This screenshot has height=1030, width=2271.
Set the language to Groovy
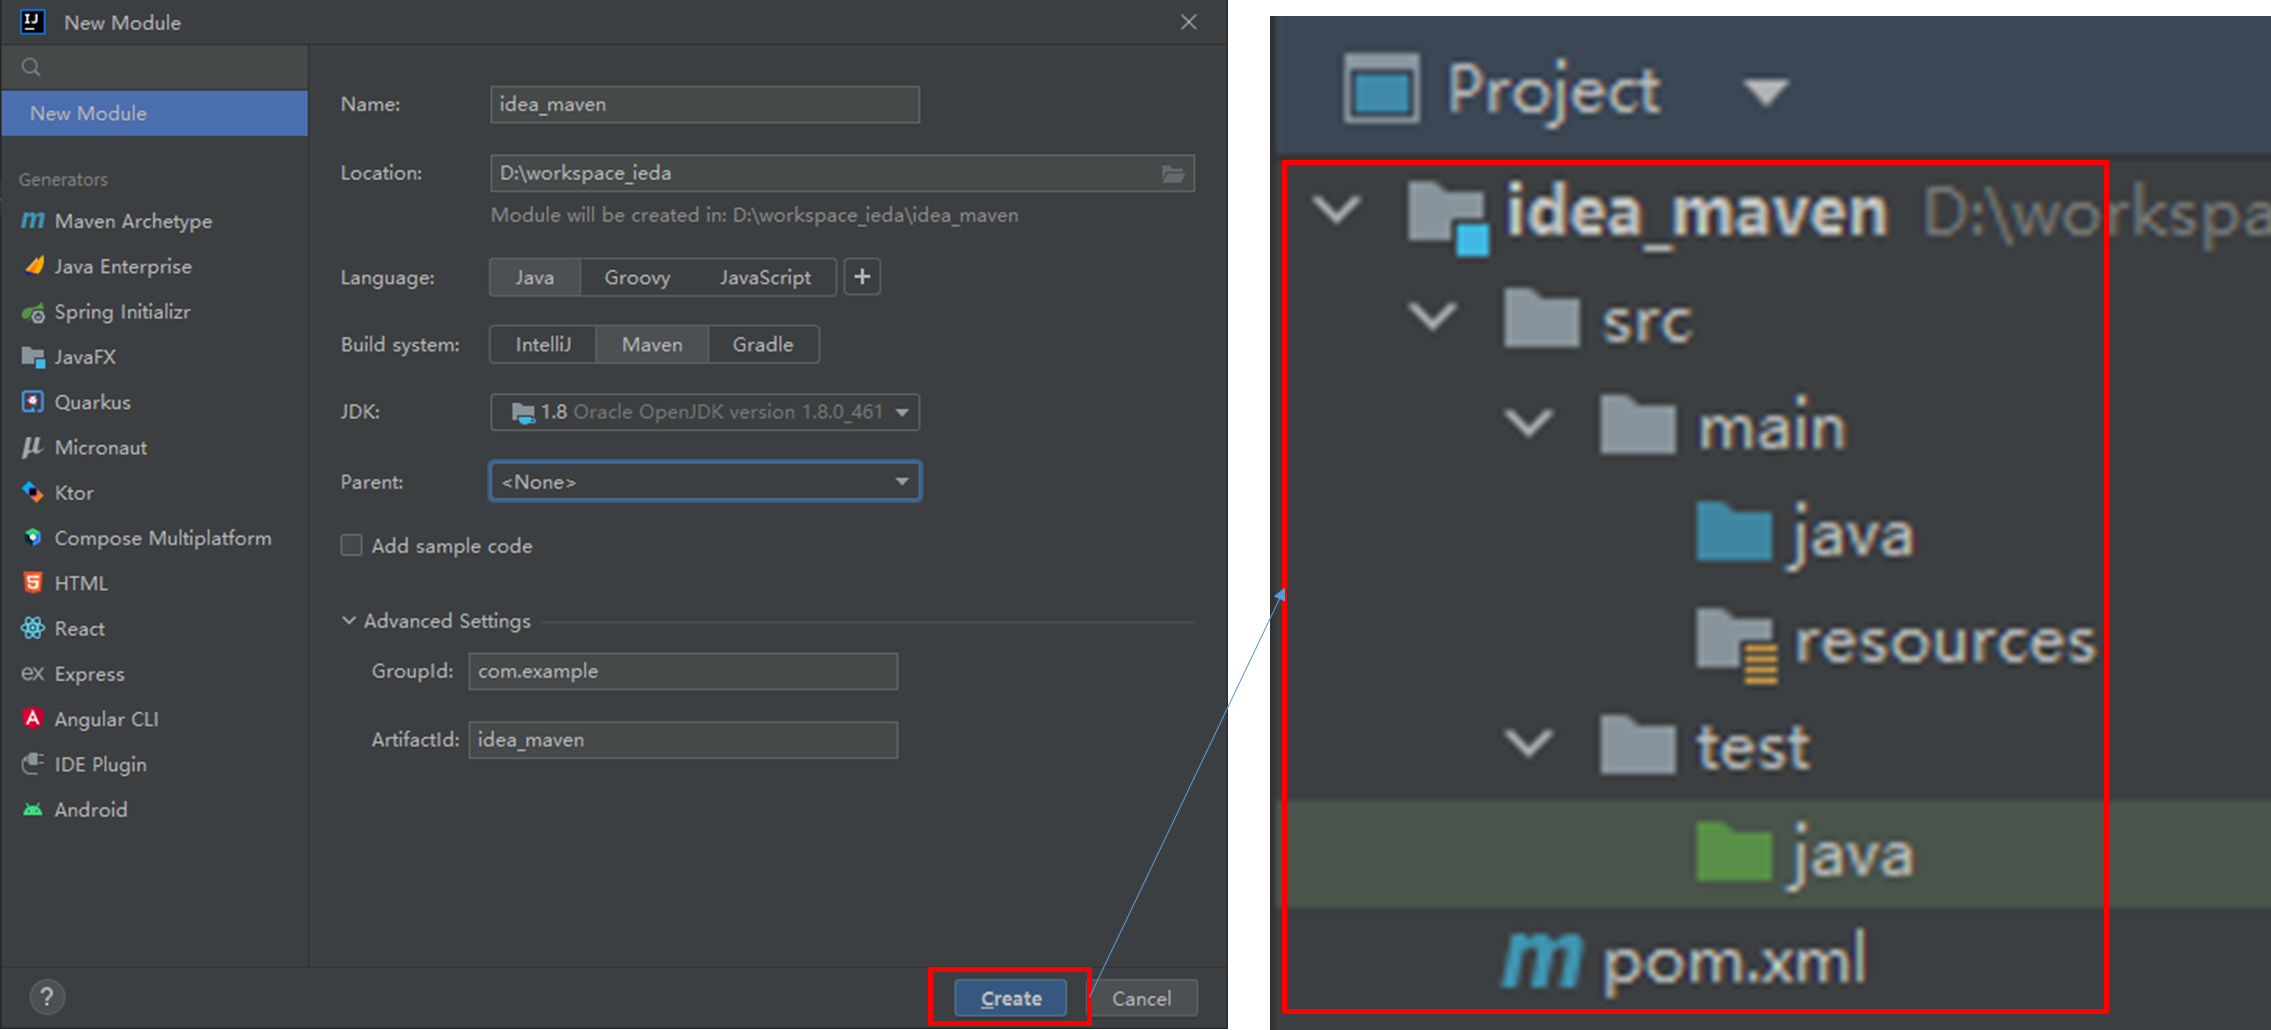pos(637,277)
